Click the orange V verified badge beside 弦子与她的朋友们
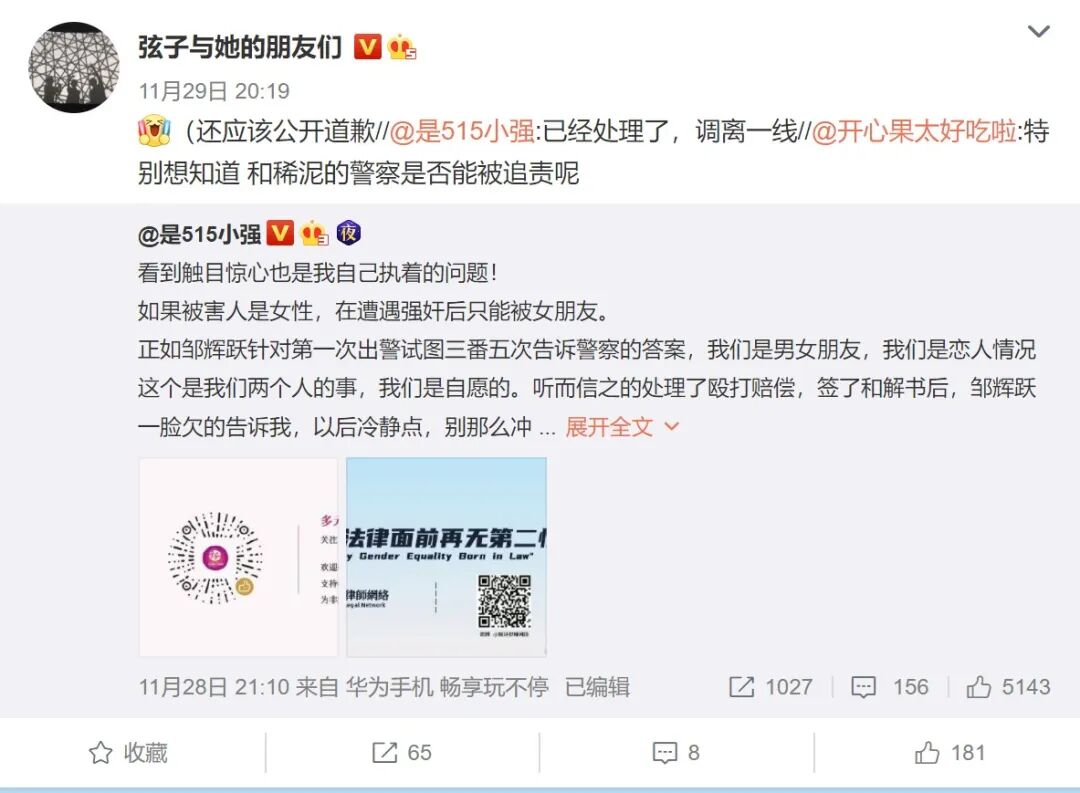1080x793 pixels. click(367, 47)
